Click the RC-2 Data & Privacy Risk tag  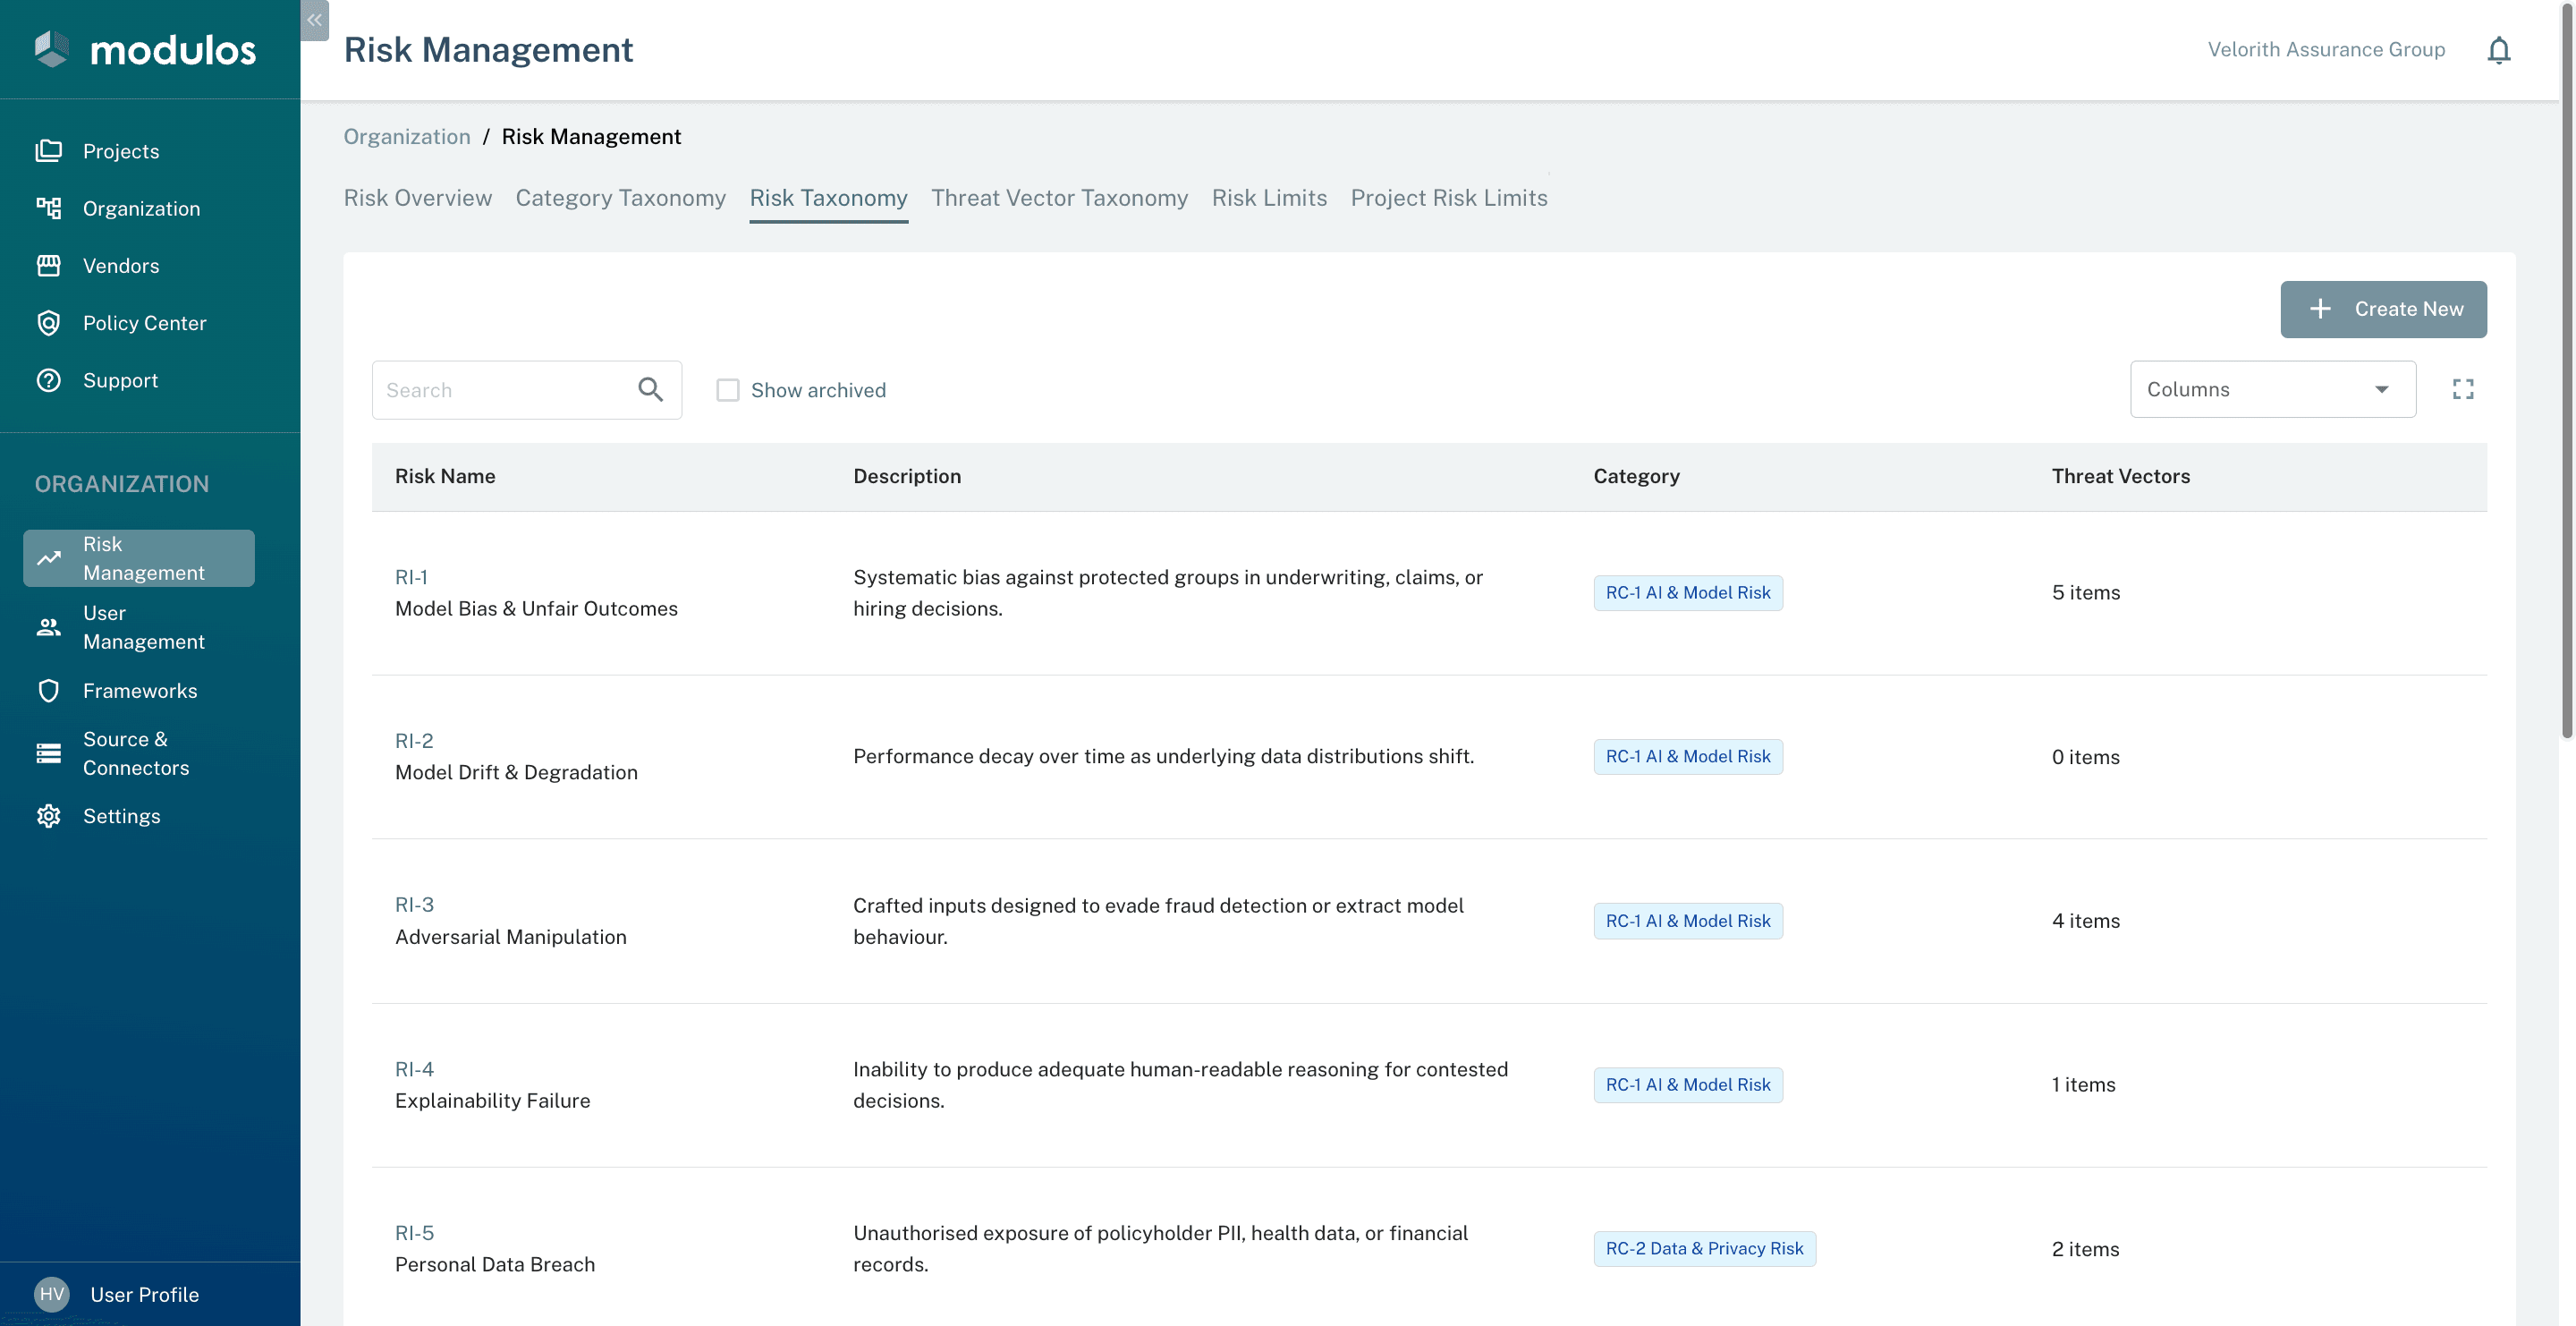tap(1704, 1248)
